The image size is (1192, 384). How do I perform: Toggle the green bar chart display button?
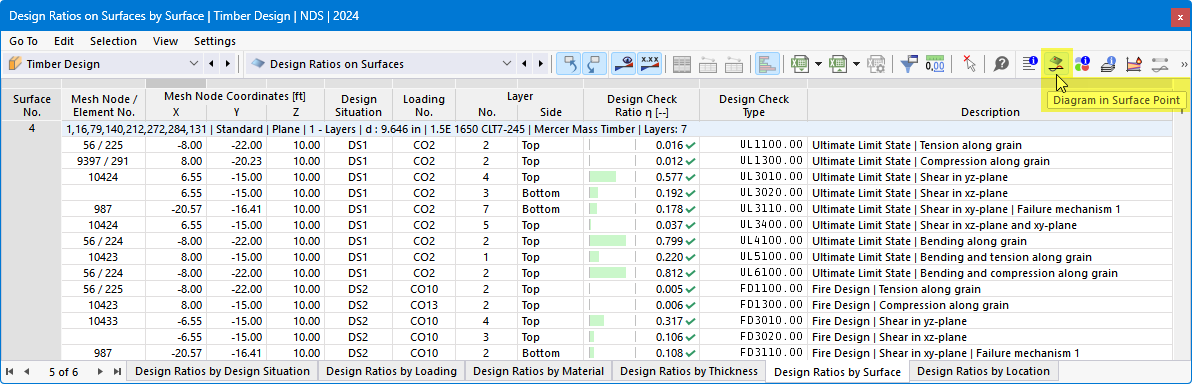tap(768, 64)
